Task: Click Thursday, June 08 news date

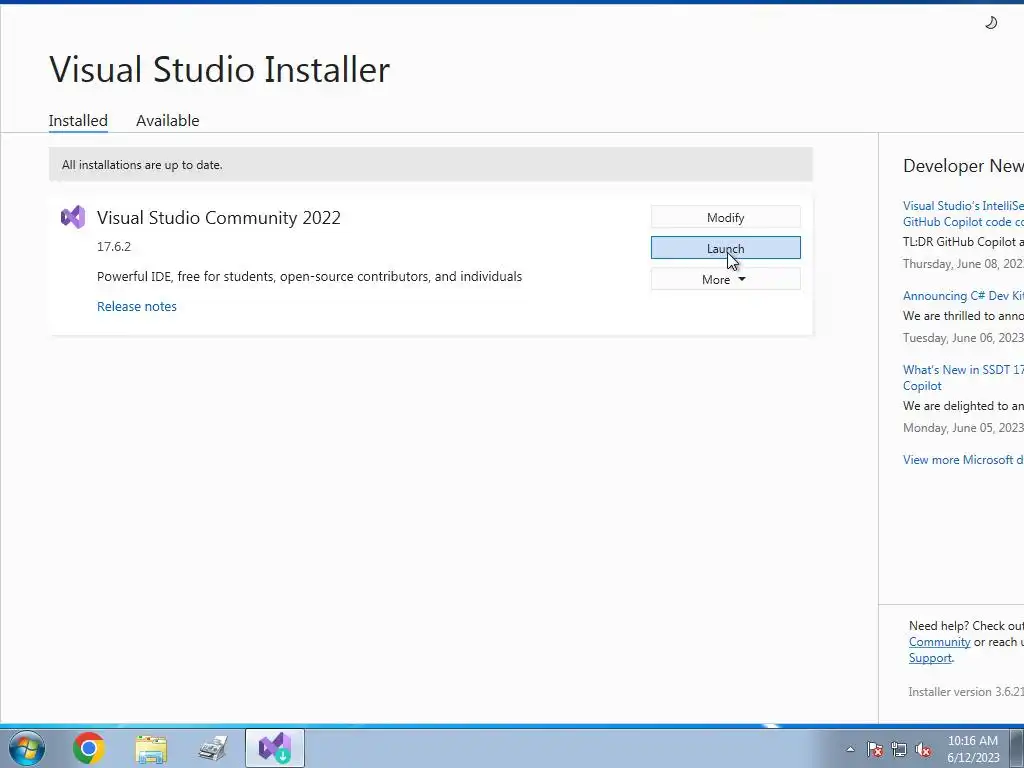Action: point(963,264)
